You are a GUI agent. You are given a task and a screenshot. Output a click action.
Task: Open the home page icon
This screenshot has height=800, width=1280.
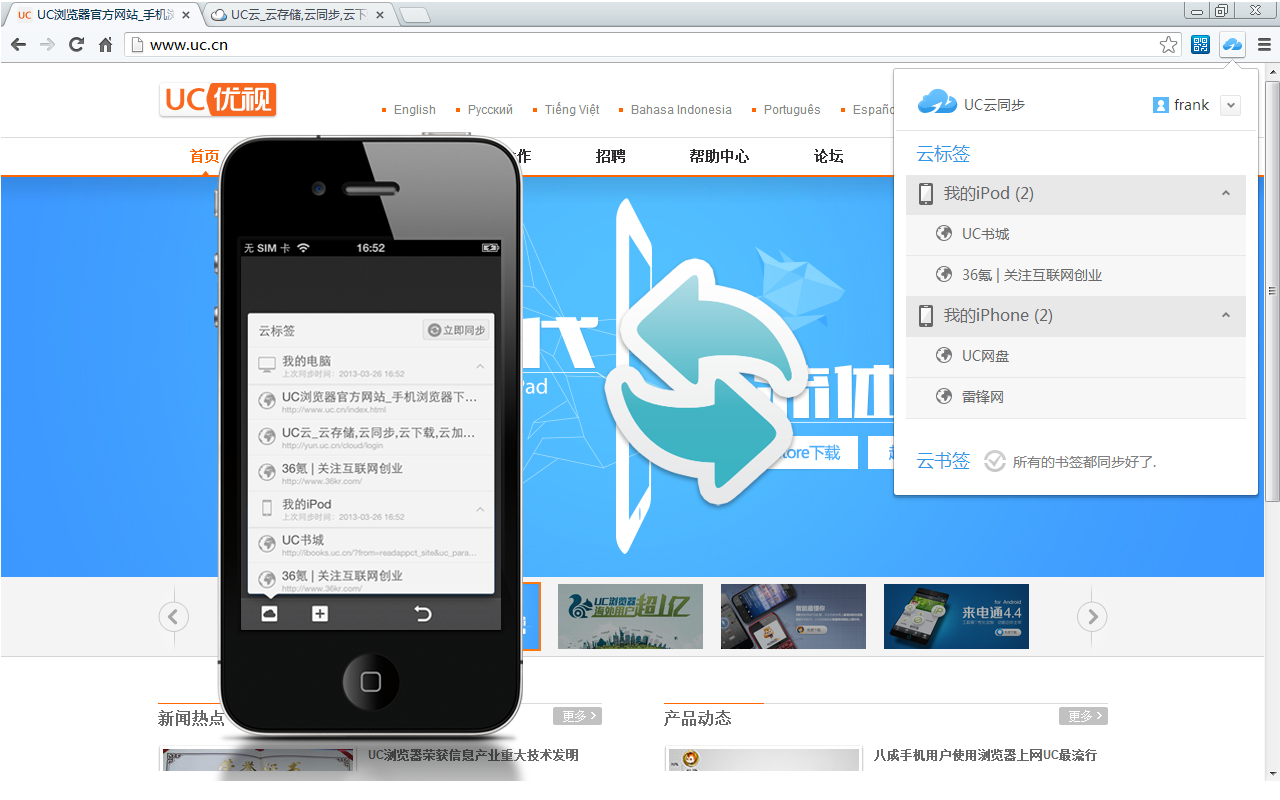click(105, 45)
